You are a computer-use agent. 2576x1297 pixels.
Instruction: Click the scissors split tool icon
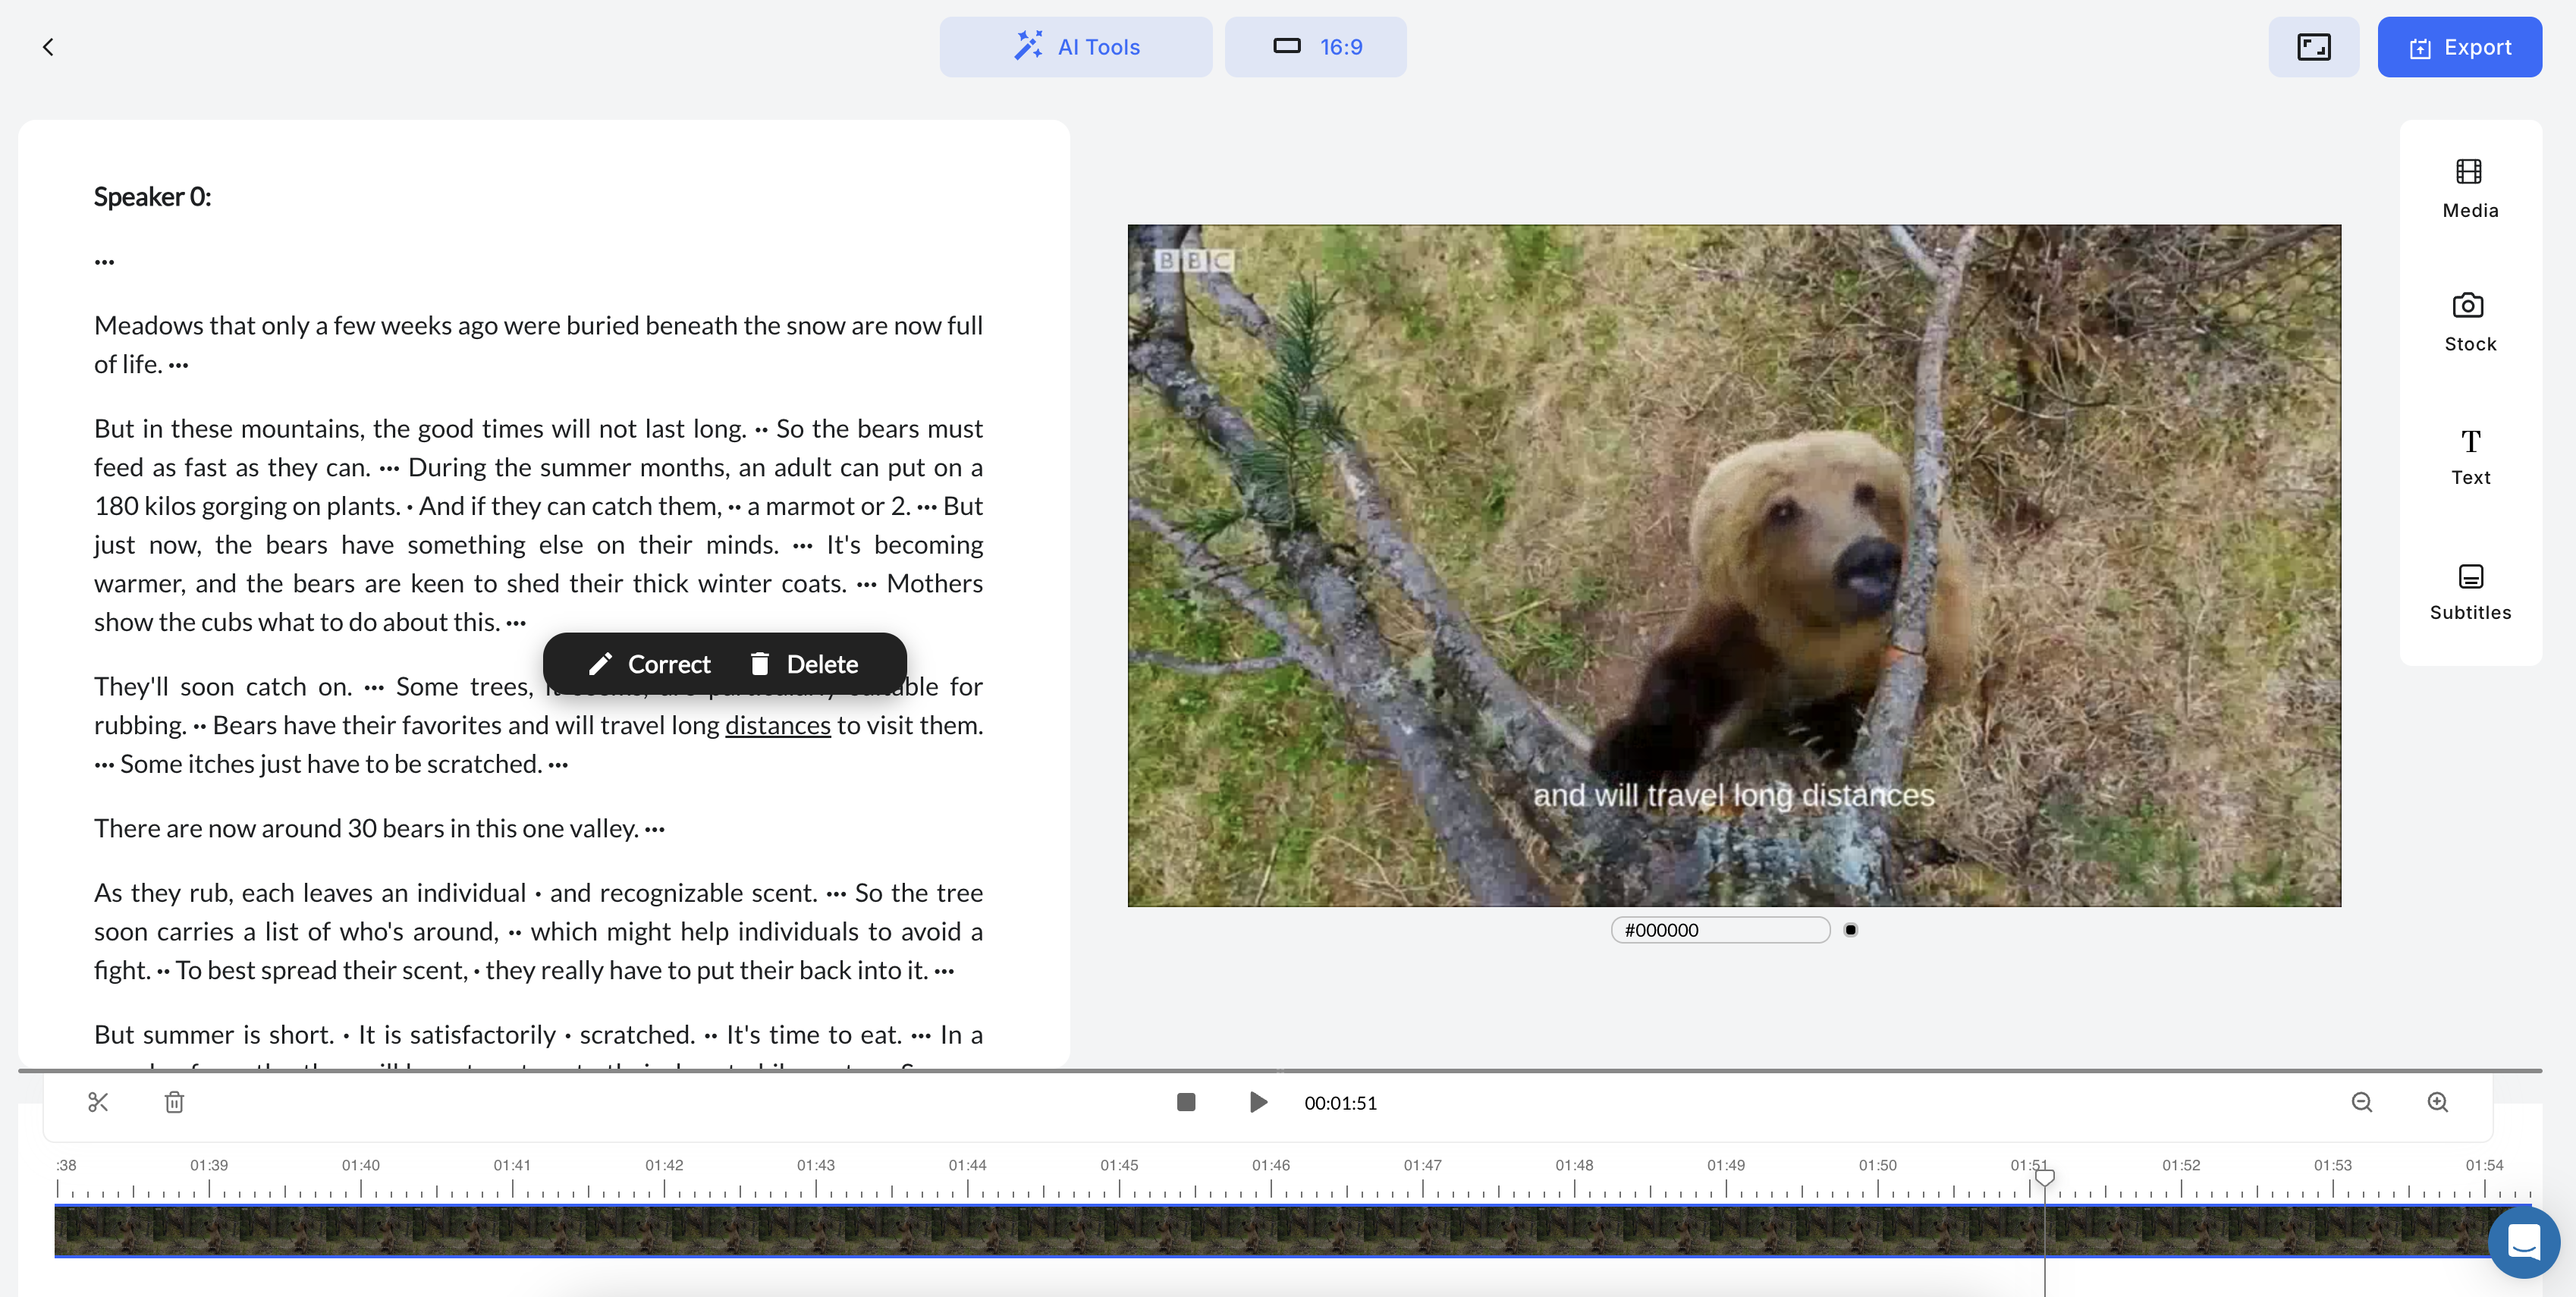[98, 1102]
